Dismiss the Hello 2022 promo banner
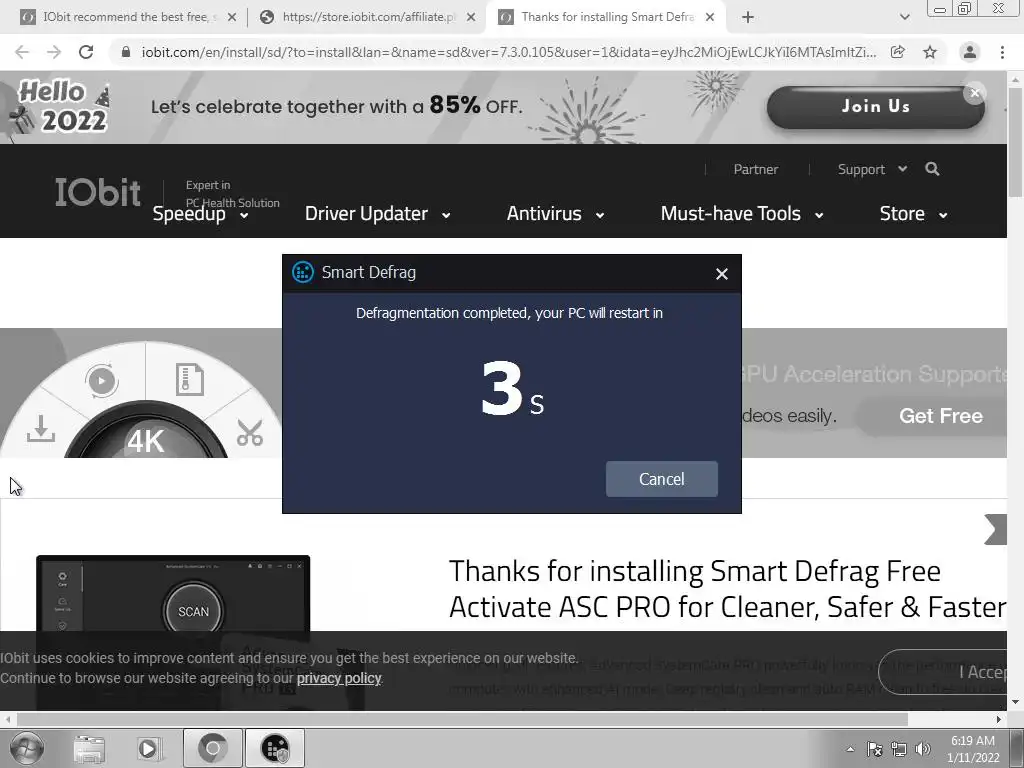The image size is (1024, 768). click(974, 93)
